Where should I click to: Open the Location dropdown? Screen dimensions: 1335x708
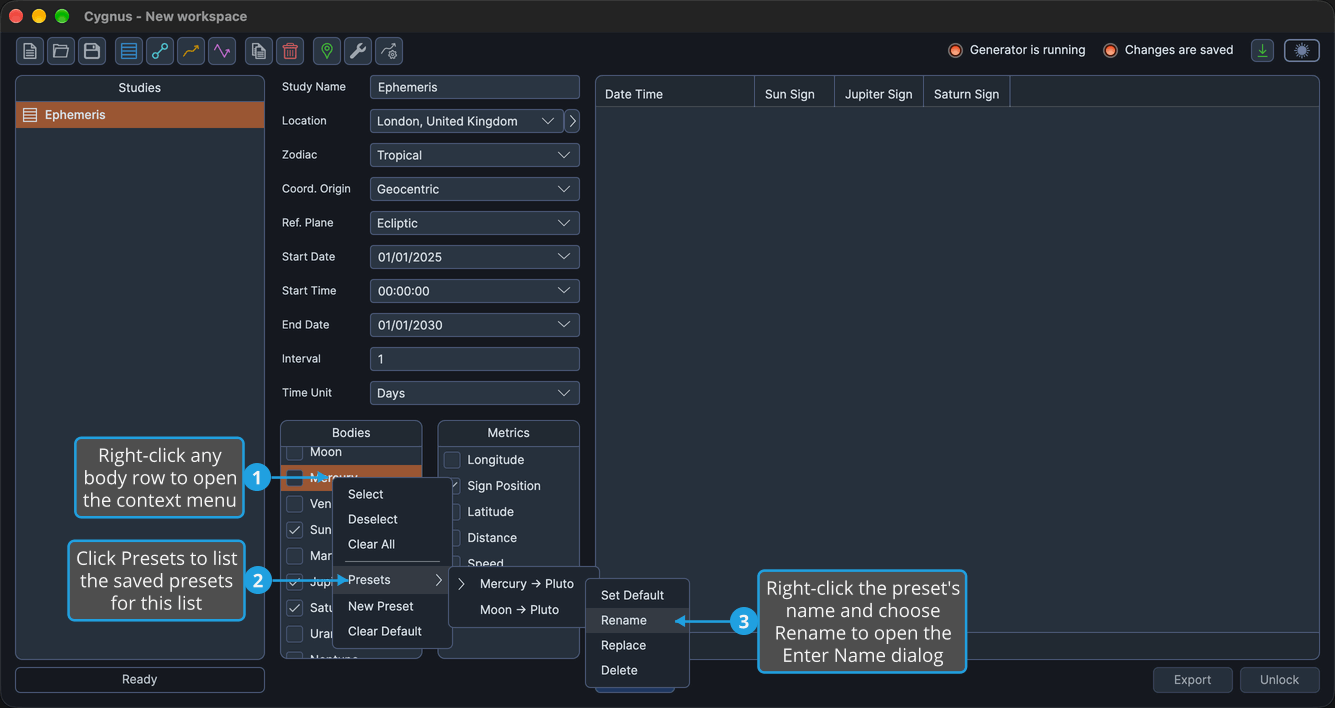(x=467, y=121)
